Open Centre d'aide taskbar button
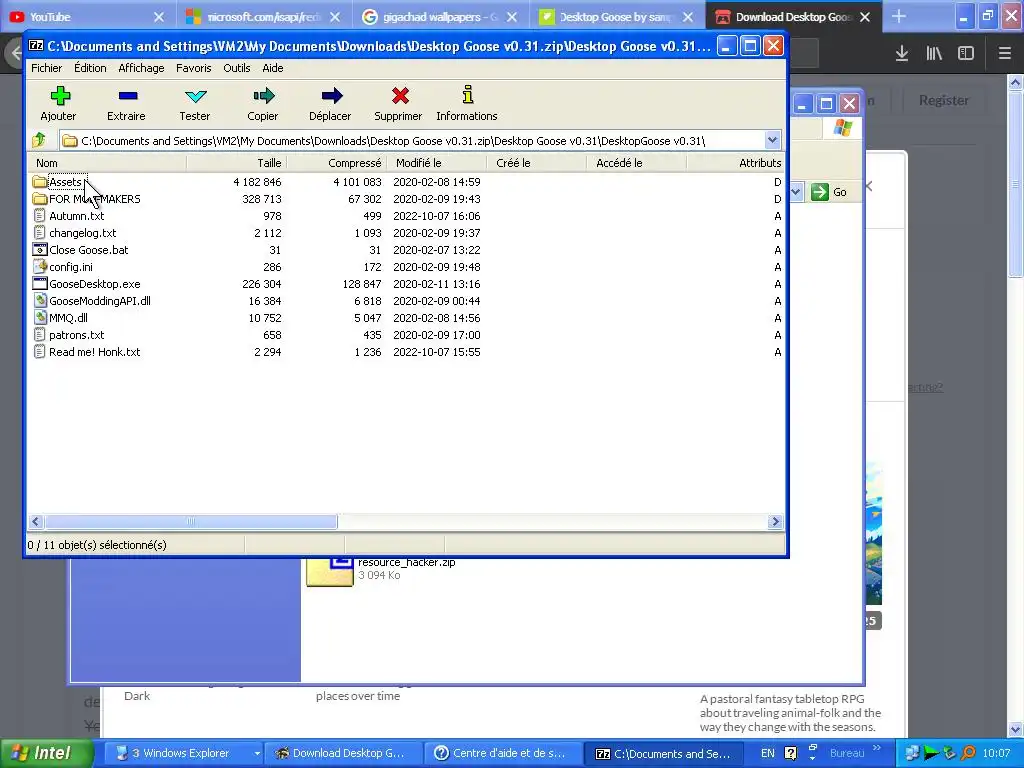1024x768 pixels. [502, 753]
